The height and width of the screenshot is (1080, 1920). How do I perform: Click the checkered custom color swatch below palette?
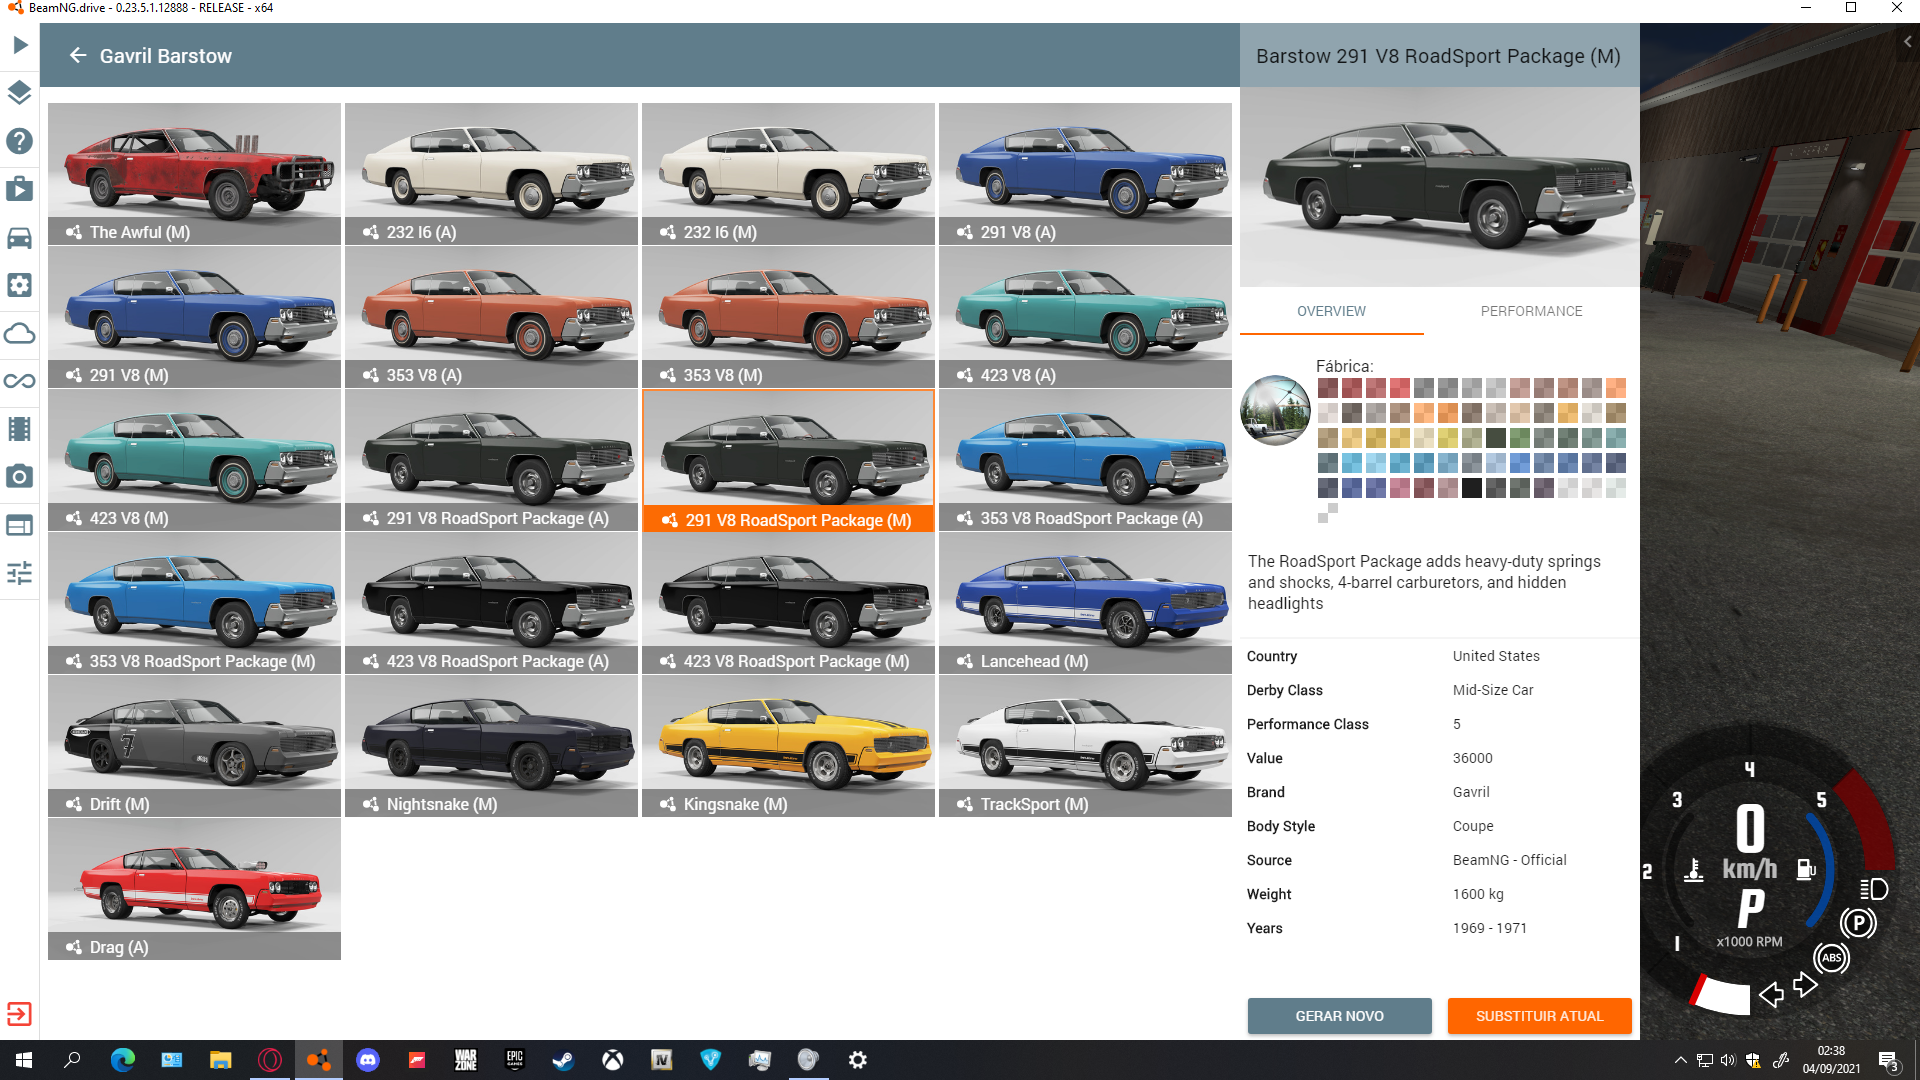coord(1328,513)
